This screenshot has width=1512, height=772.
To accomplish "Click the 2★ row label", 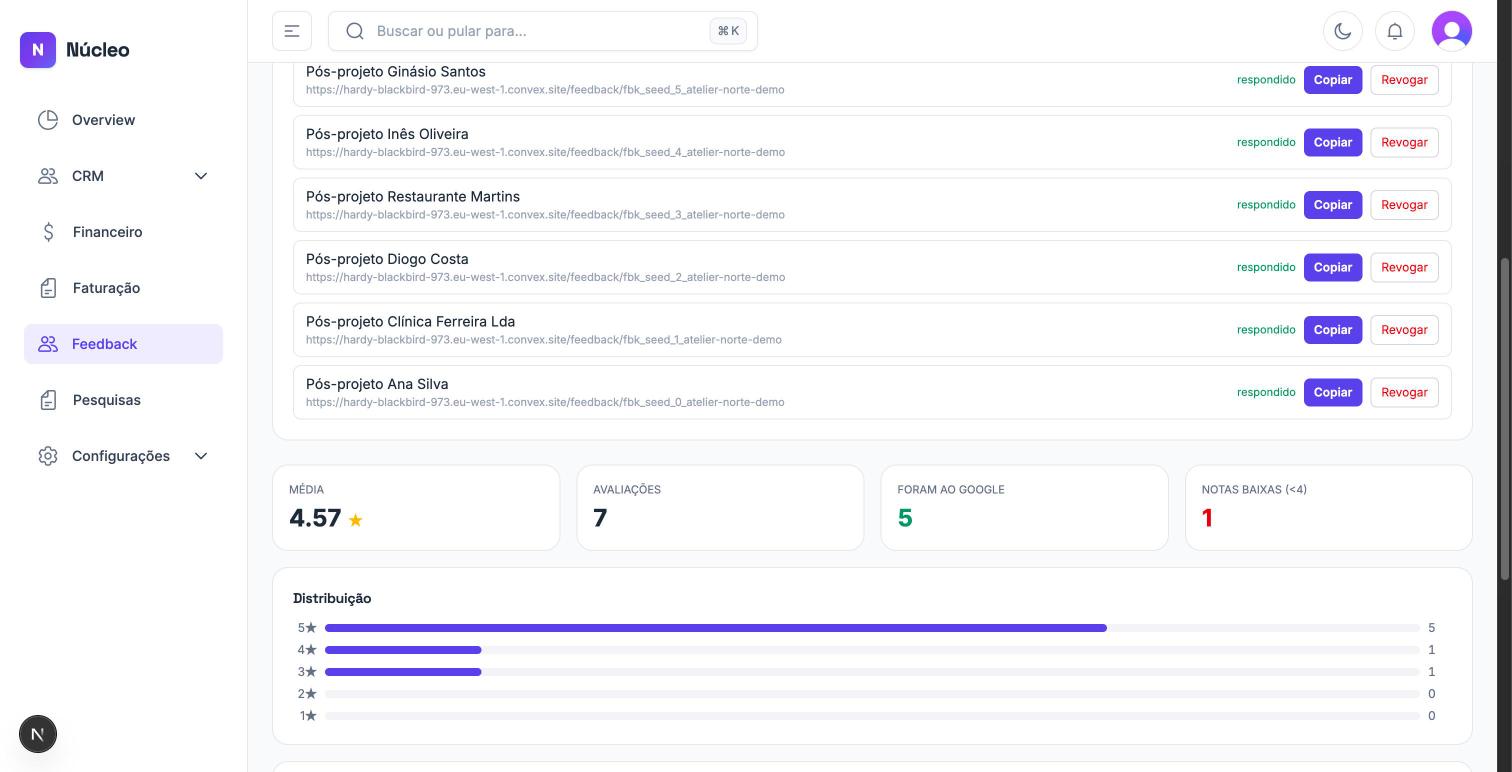I will click(307, 694).
